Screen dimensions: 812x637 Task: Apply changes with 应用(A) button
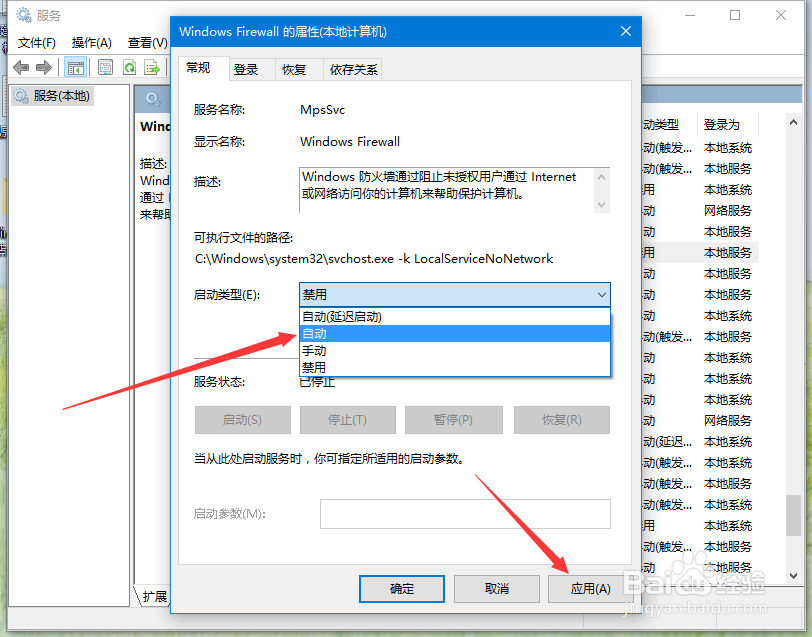(x=590, y=589)
